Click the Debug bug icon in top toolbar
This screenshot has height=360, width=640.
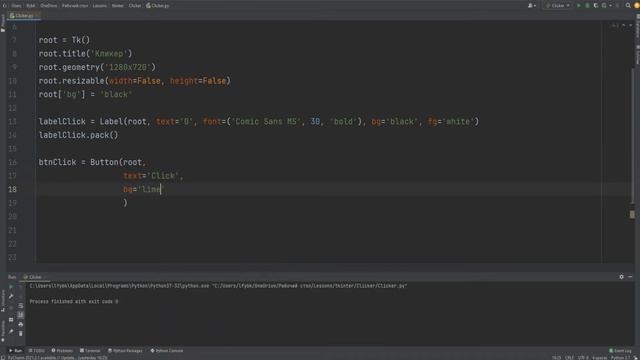click(587, 5)
